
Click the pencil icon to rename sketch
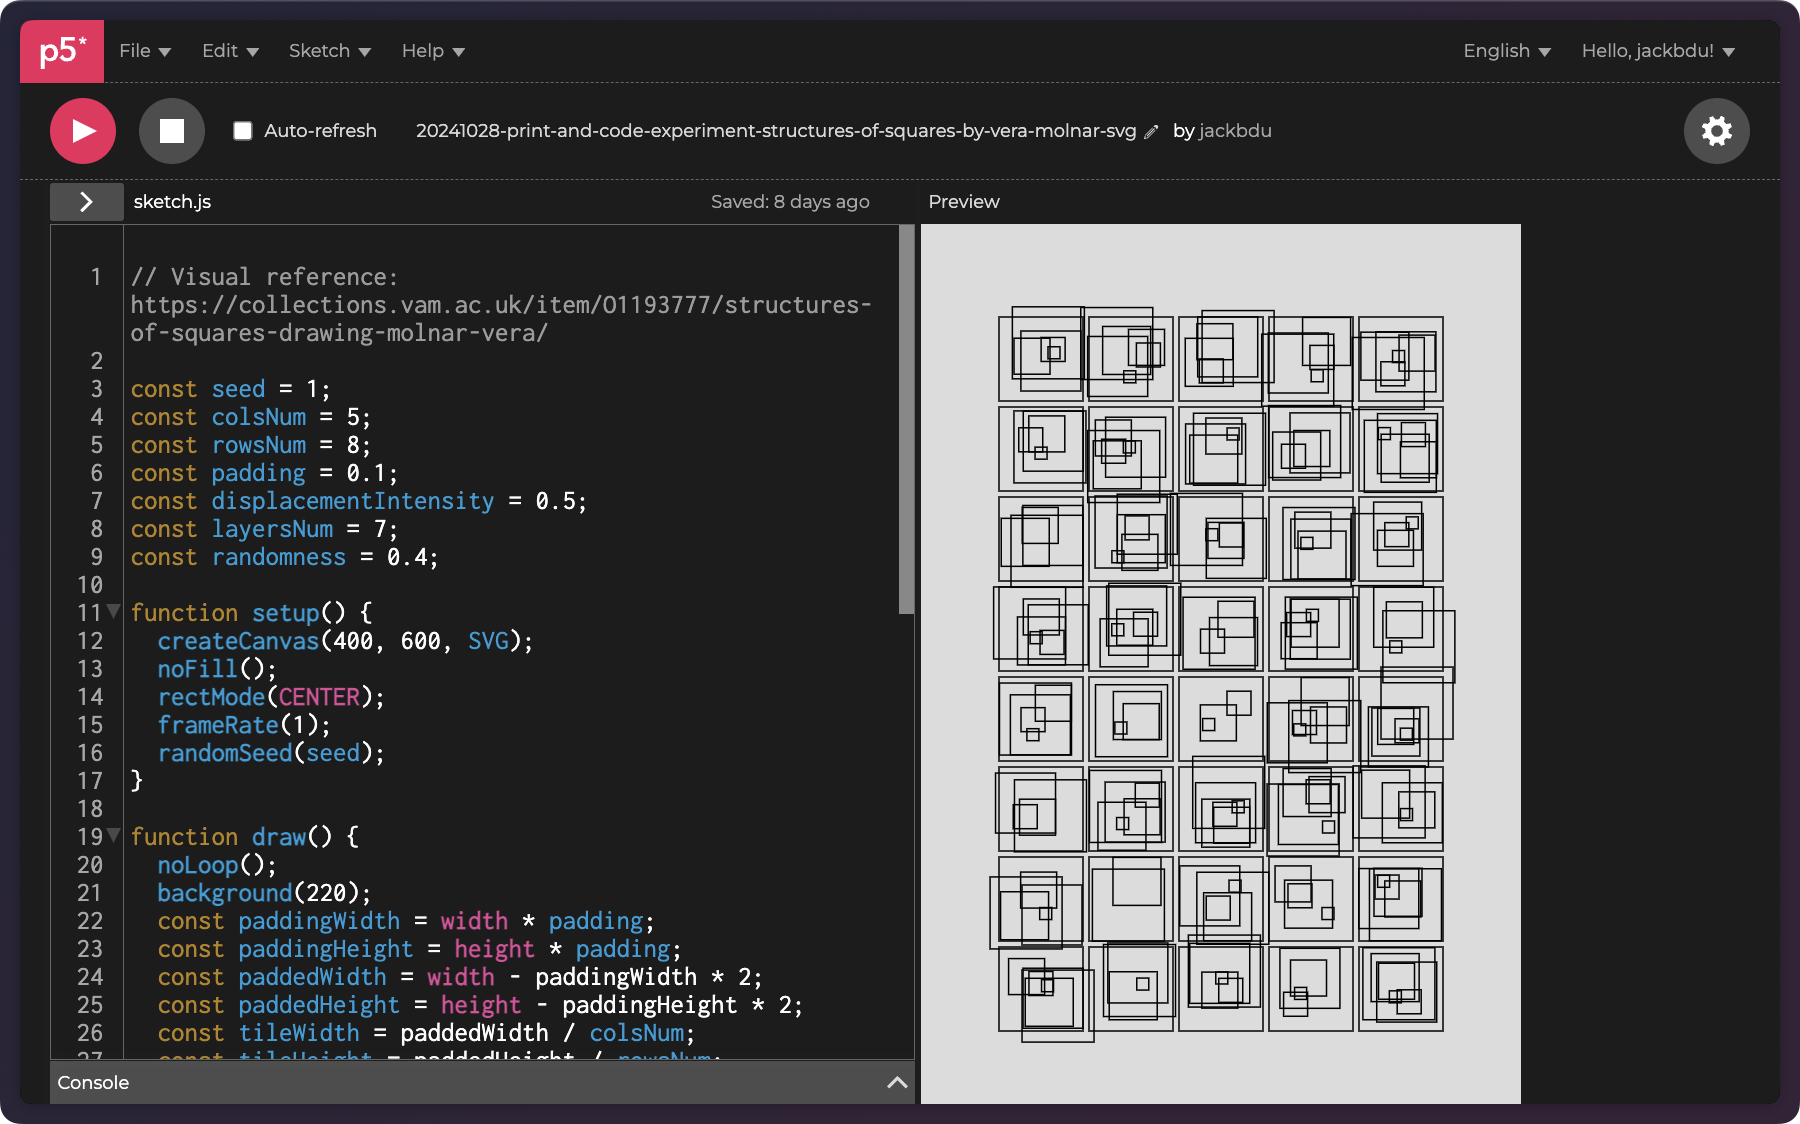[1151, 132]
